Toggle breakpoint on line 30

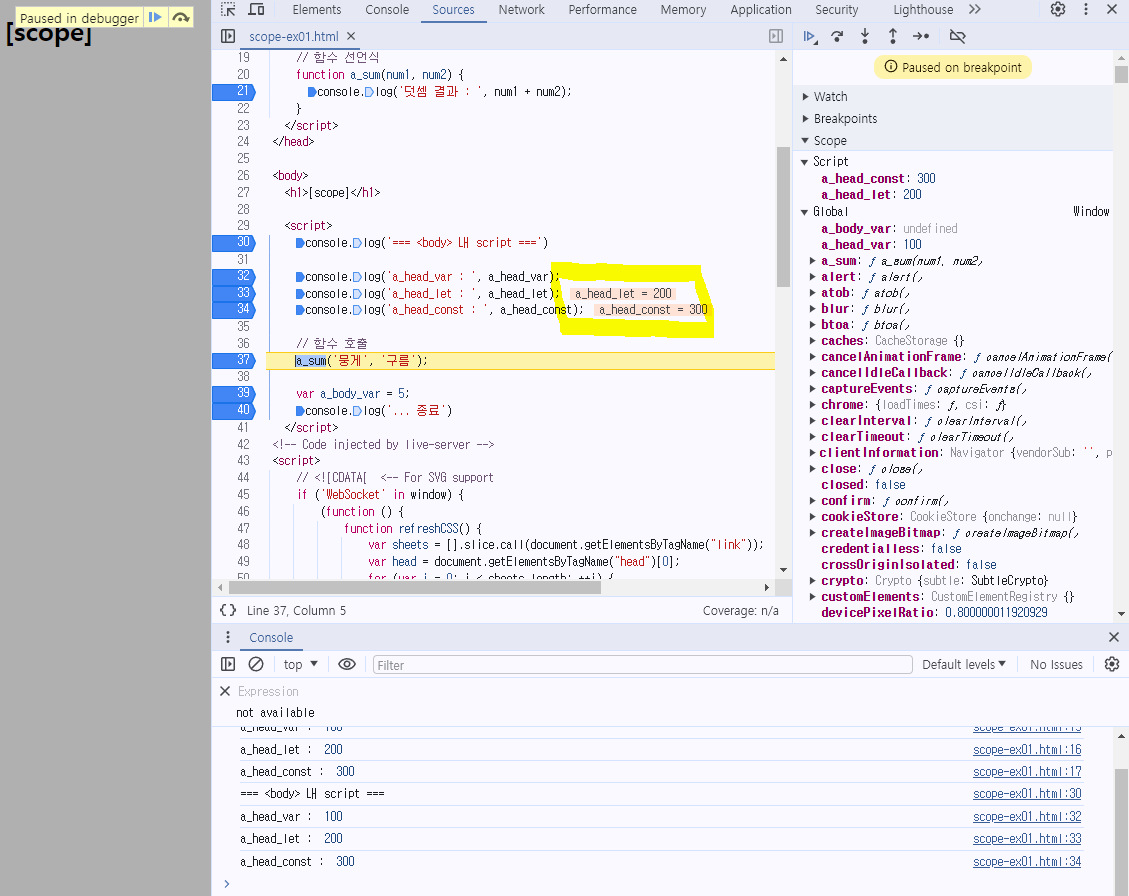click(x=234, y=243)
